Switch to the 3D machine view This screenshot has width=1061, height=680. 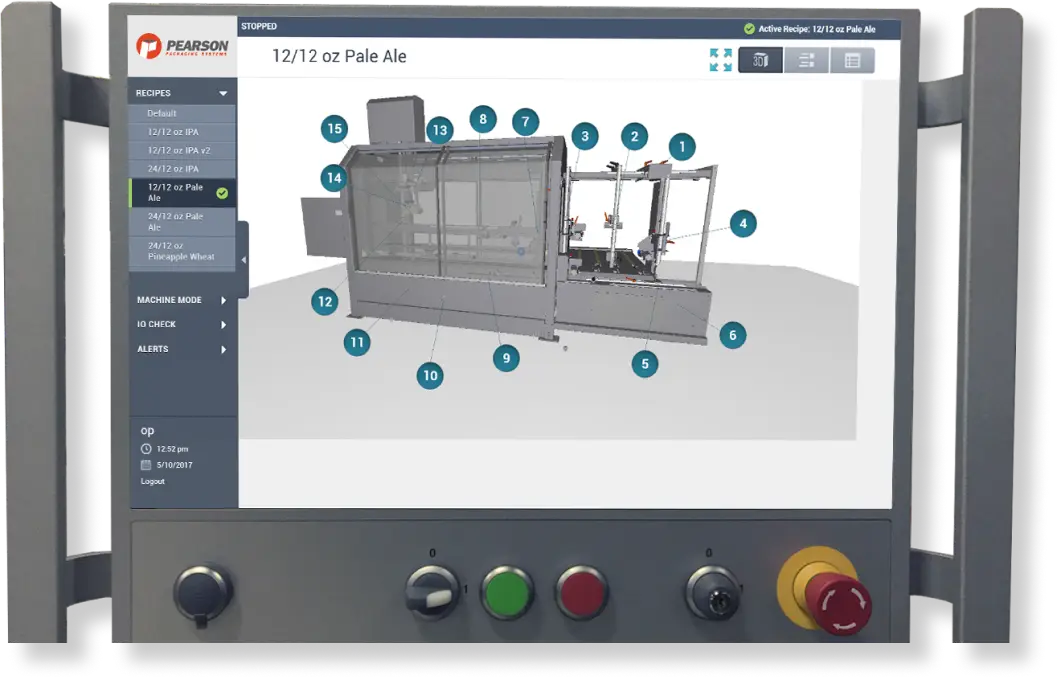(760, 60)
